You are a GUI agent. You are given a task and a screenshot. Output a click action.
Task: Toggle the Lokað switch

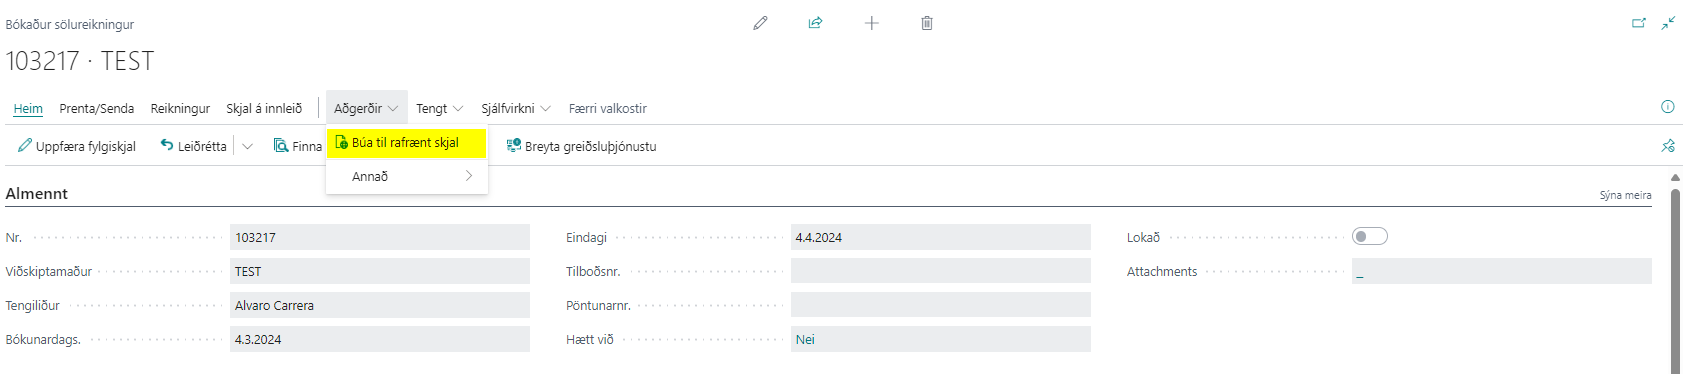click(1370, 237)
